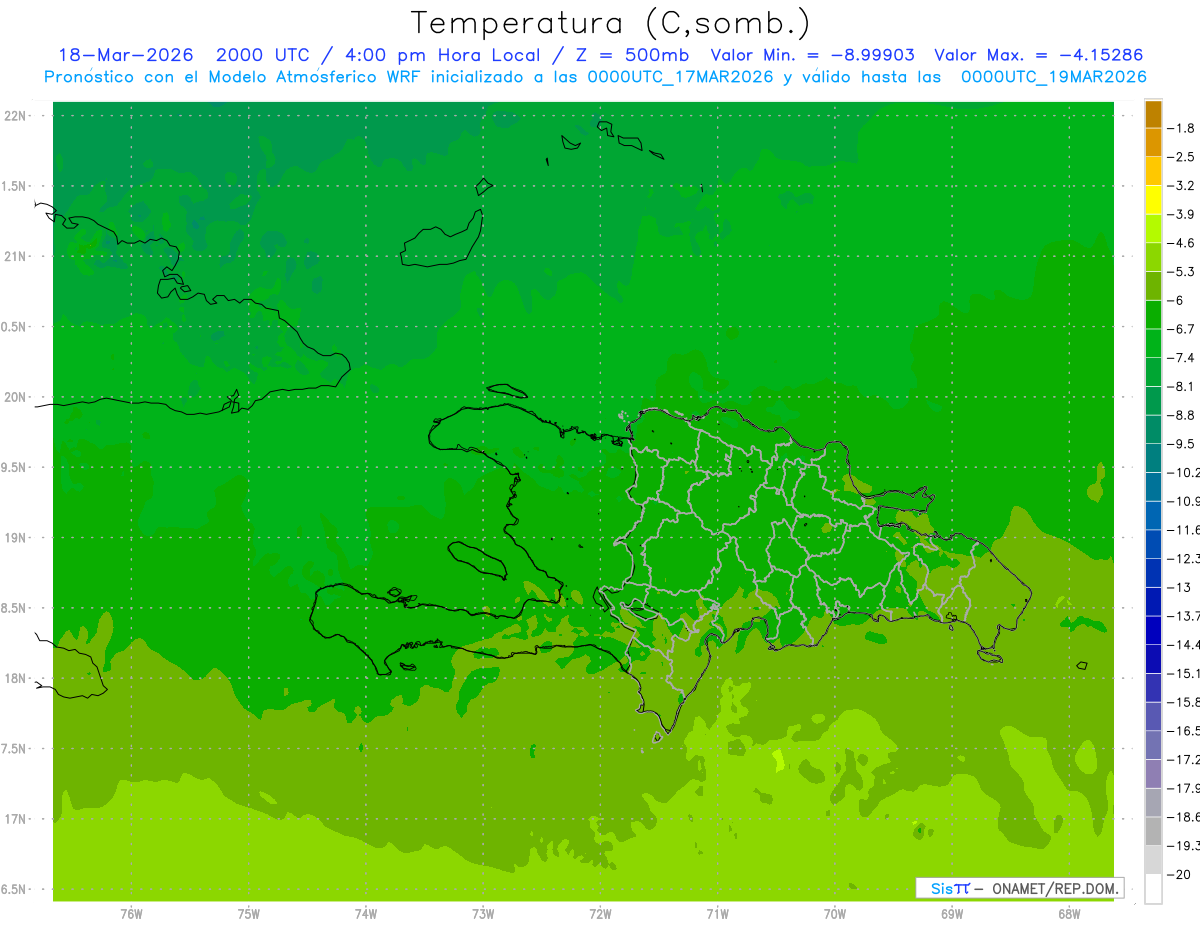Click the "70W" longitude label
Screen dimensions: 1200x927
[x=835, y=914]
